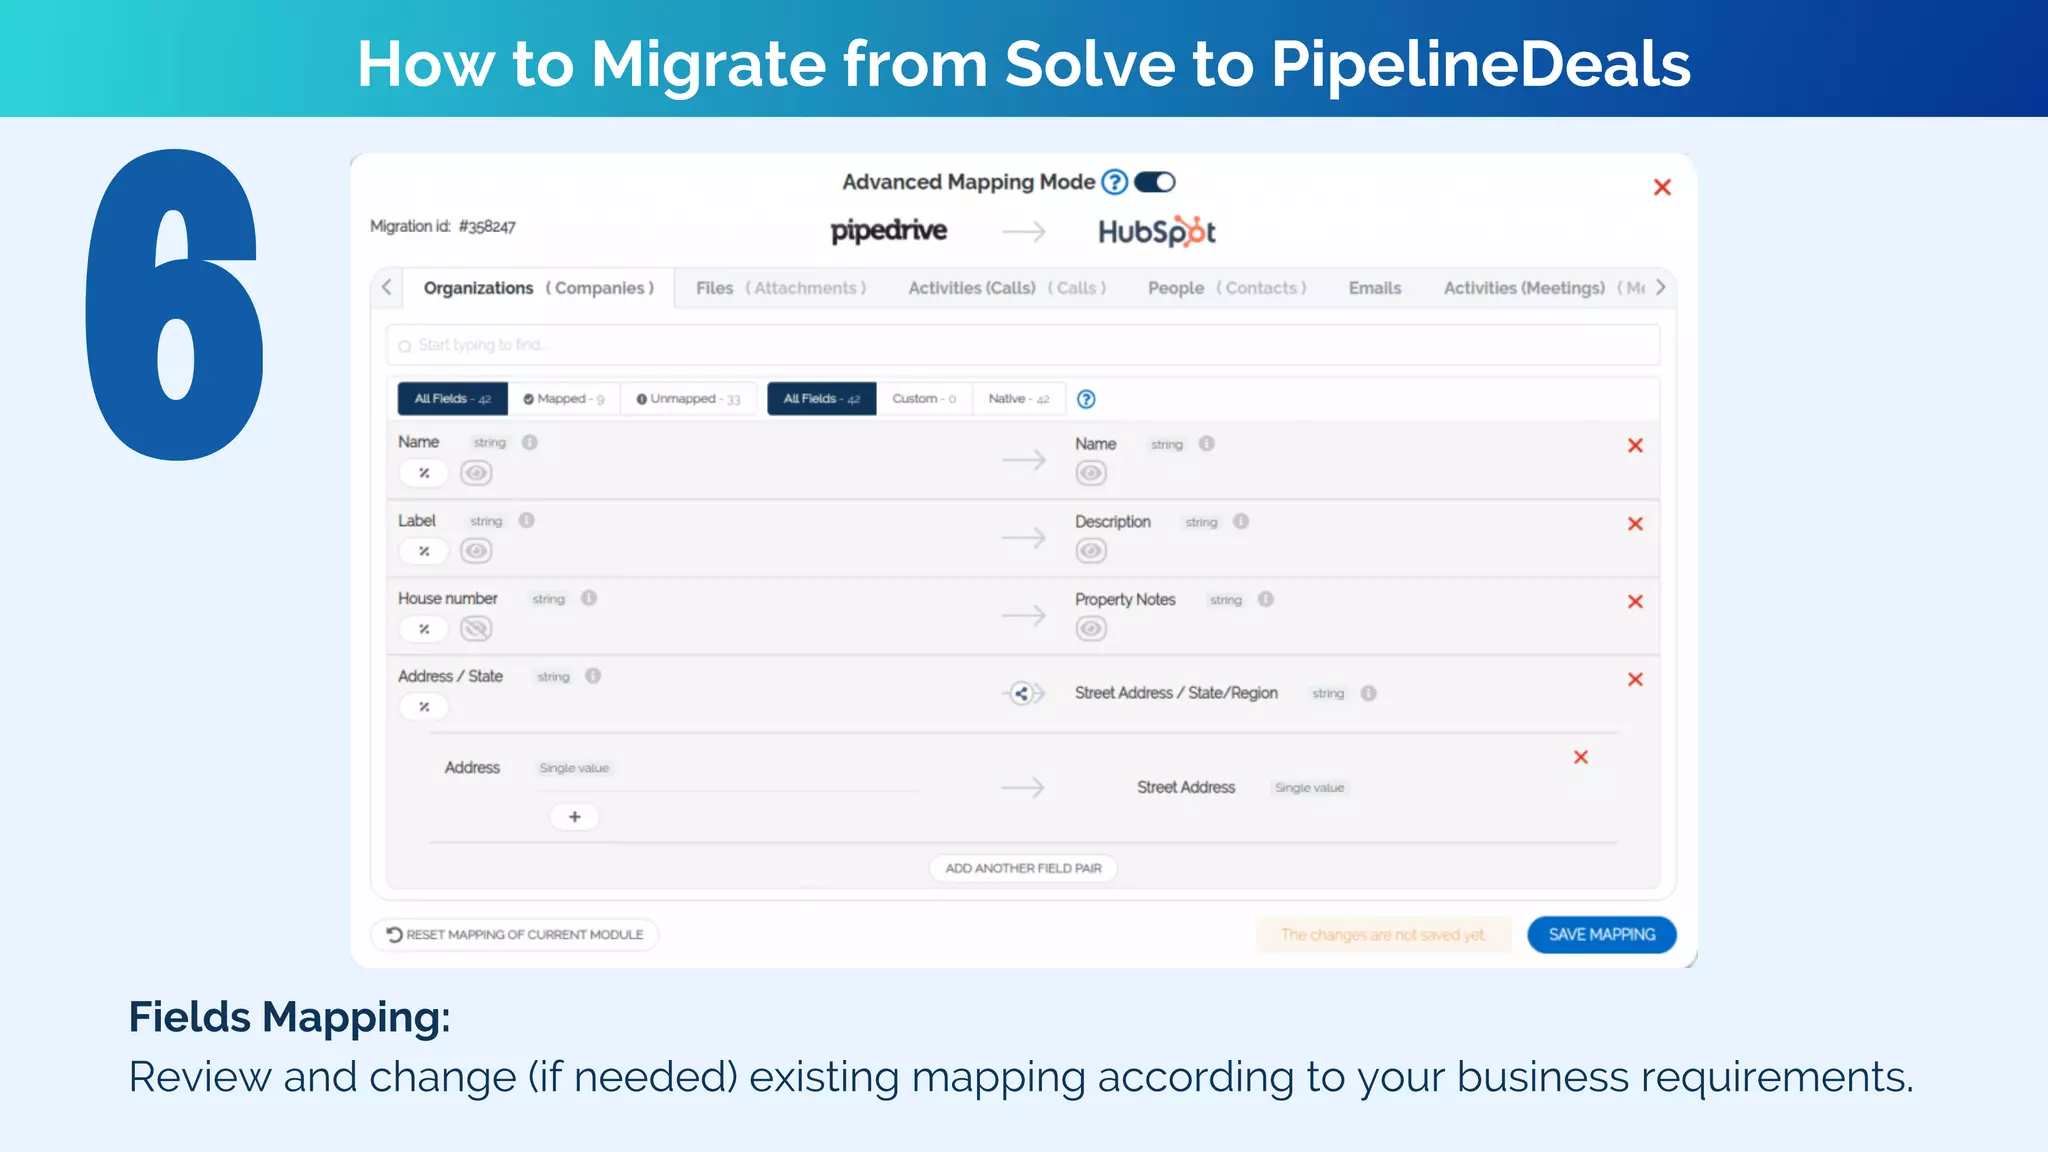Screen dimensions: 2048x1152
Task: Remove the Label to Description mapping
Action: pos(1635,523)
